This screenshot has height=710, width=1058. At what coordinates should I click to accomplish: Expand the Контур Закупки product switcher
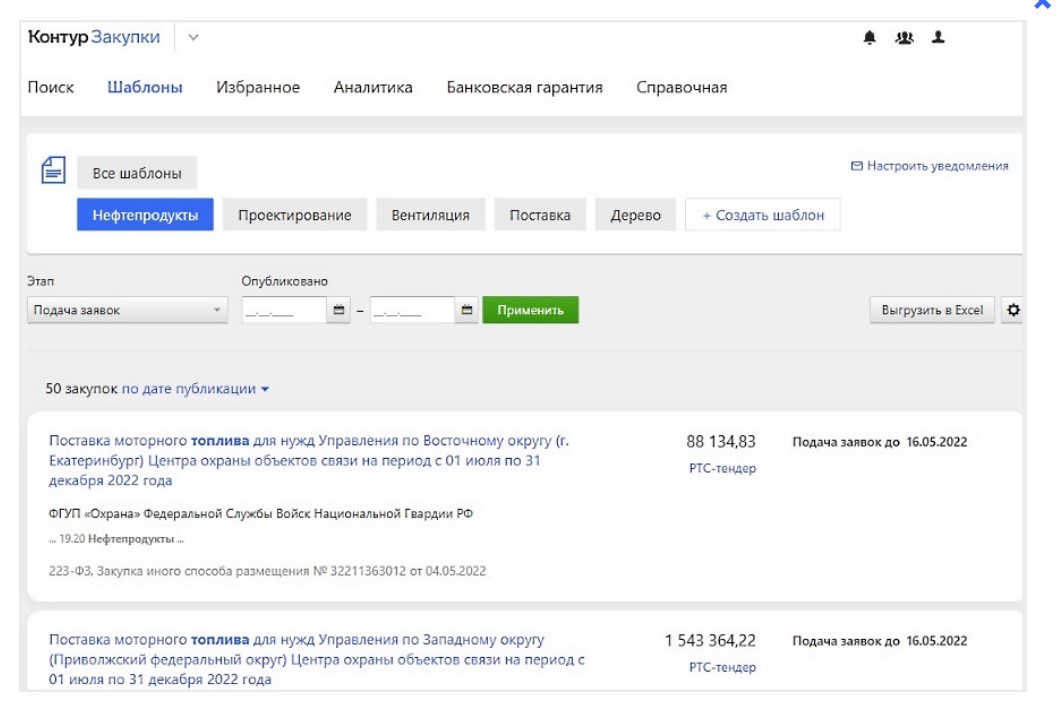point(193,38)
